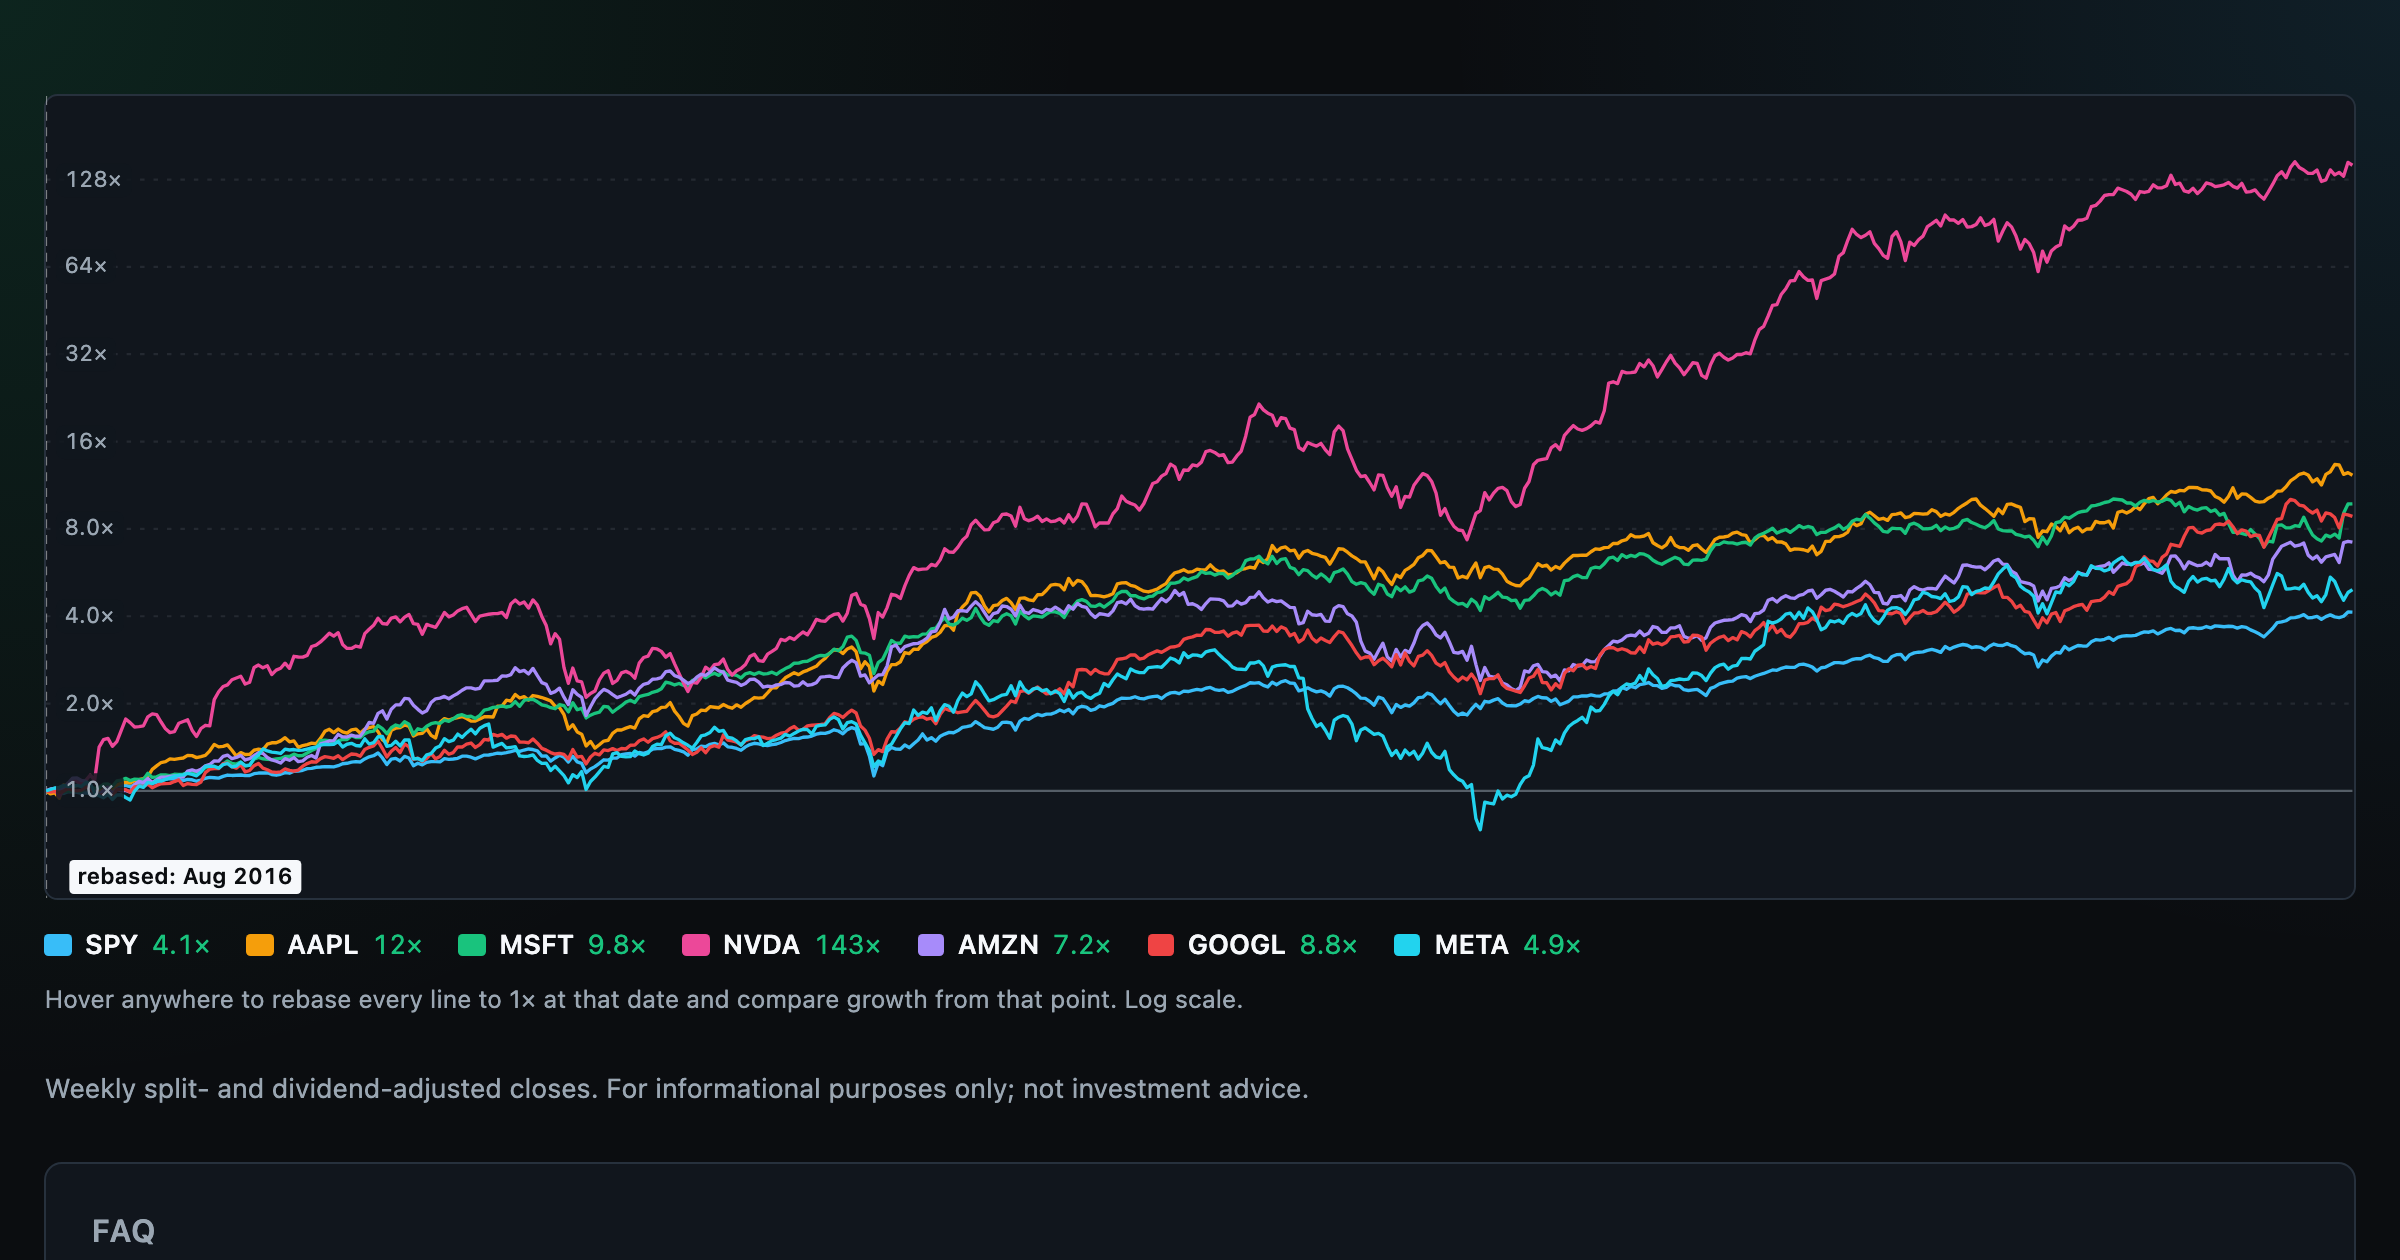Click the GOOGL red legend swatch
This screenshot has height=1260, width=2400.
click(x=1161, y=945)
